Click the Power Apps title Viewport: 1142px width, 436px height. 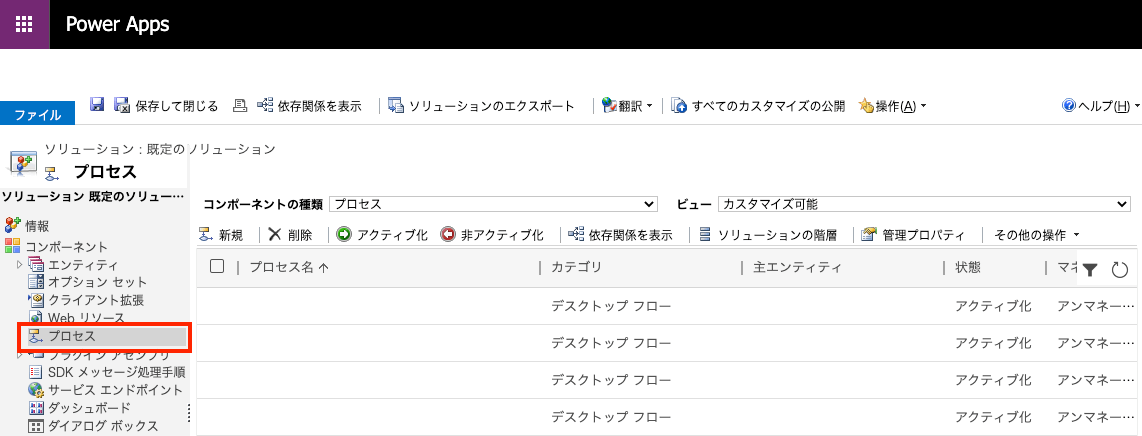[x=117, y=24]
